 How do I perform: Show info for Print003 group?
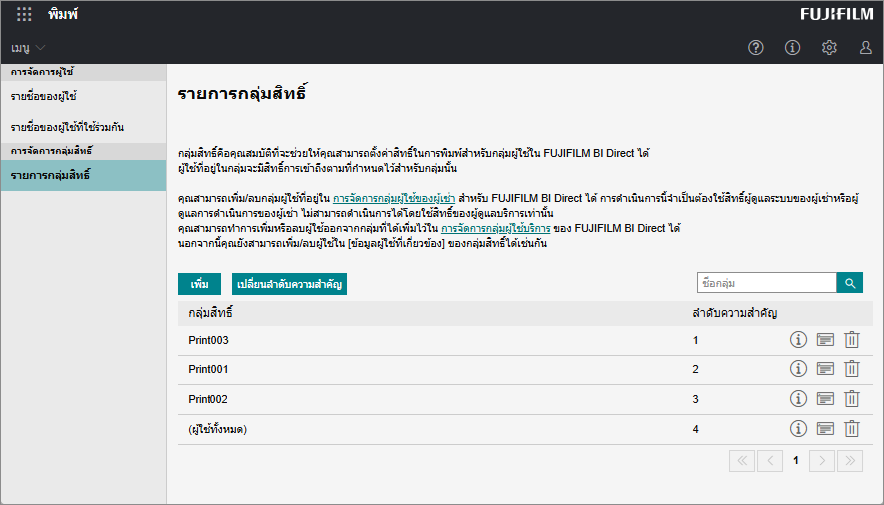click(798, 340)
